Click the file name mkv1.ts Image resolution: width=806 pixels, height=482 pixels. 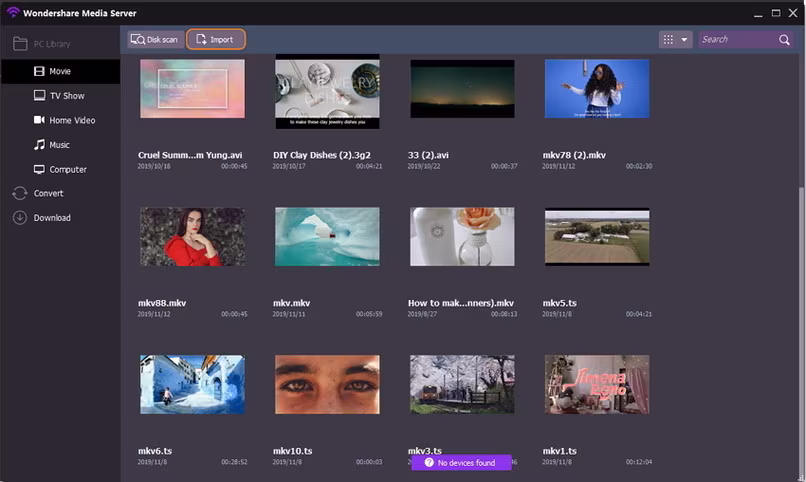coord(560,451)
